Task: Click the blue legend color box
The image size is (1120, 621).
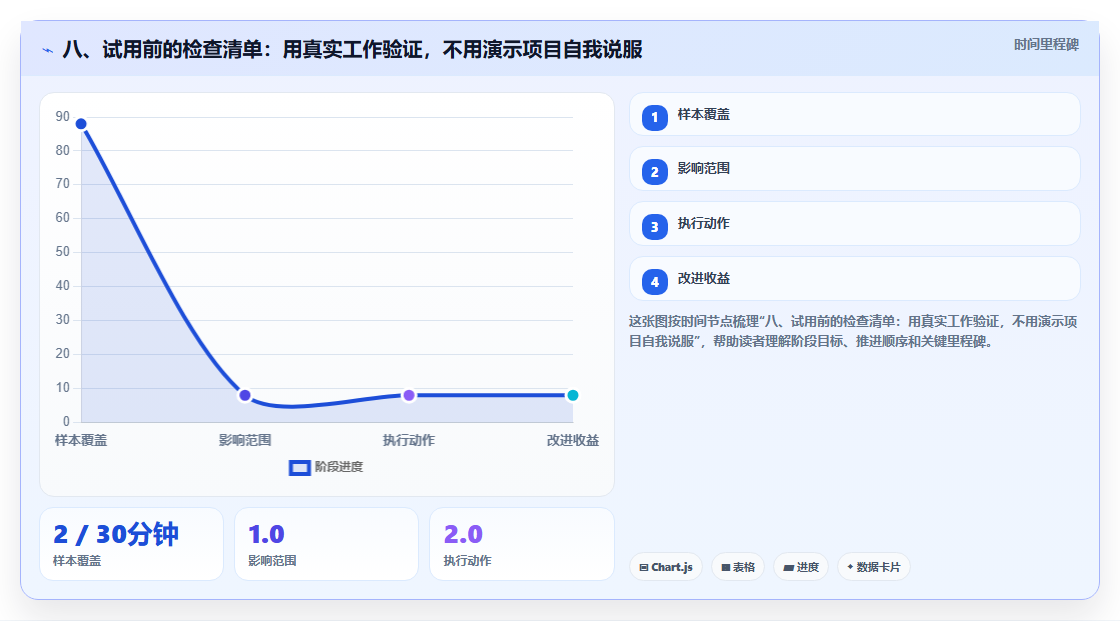Action: [299, 468]
